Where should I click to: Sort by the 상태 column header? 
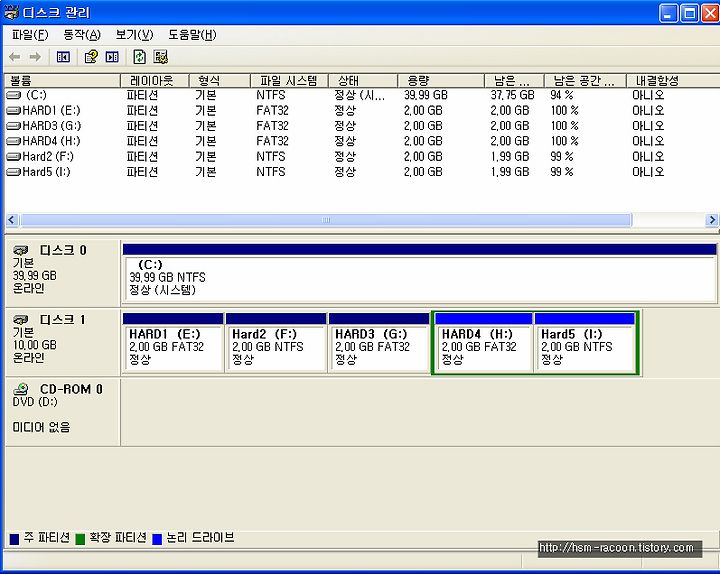point(363,81)
